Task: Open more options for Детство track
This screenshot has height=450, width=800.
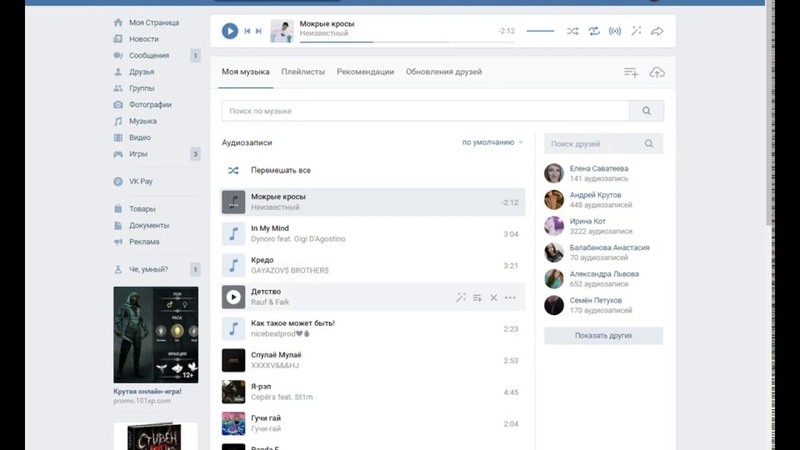Action: coord(510,297)
